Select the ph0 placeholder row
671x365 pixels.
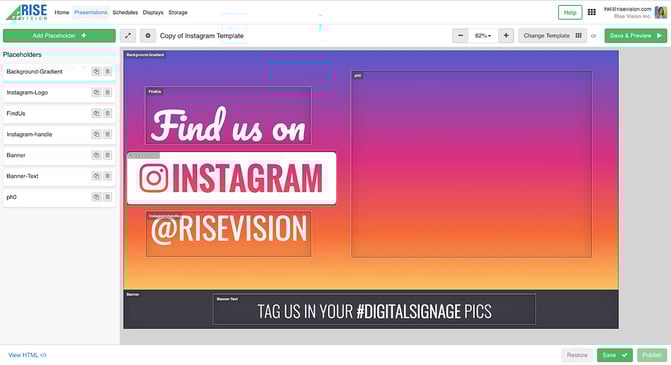pos(59,197)
